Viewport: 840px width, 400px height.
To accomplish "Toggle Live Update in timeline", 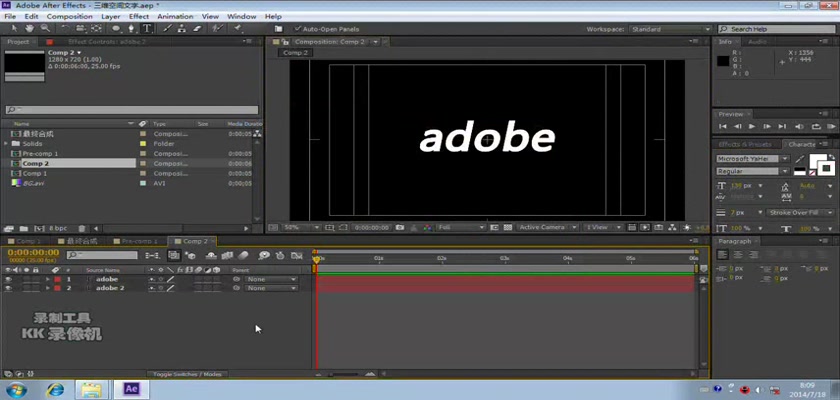I will point(174,256).
